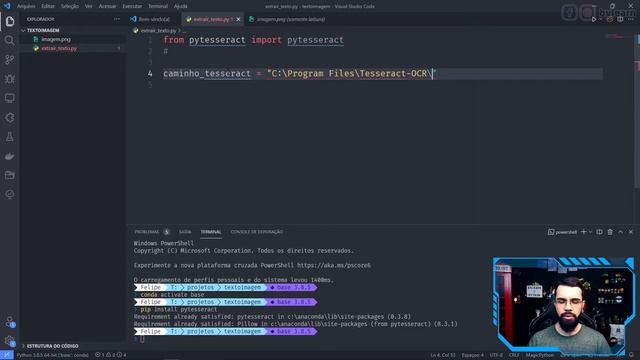Change end of line sequence CRLF
640x360 pixels.
[514, 355]
